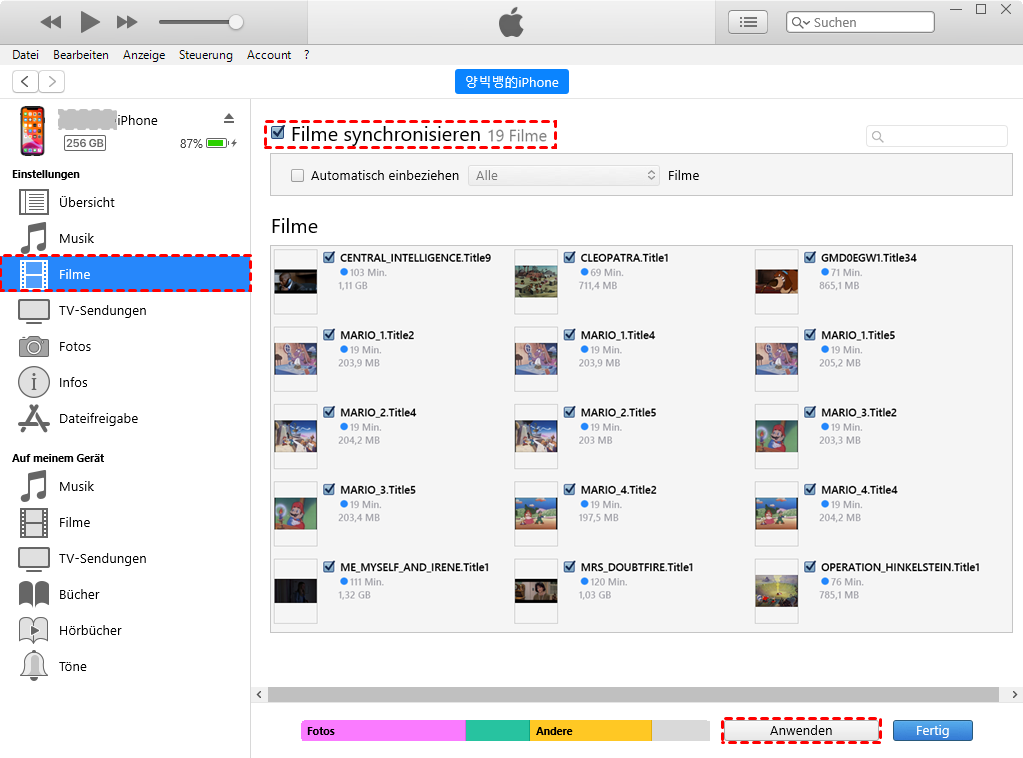1023x758 pixels.
Task: Open the Anzeige menu
Action: [144, 55]
